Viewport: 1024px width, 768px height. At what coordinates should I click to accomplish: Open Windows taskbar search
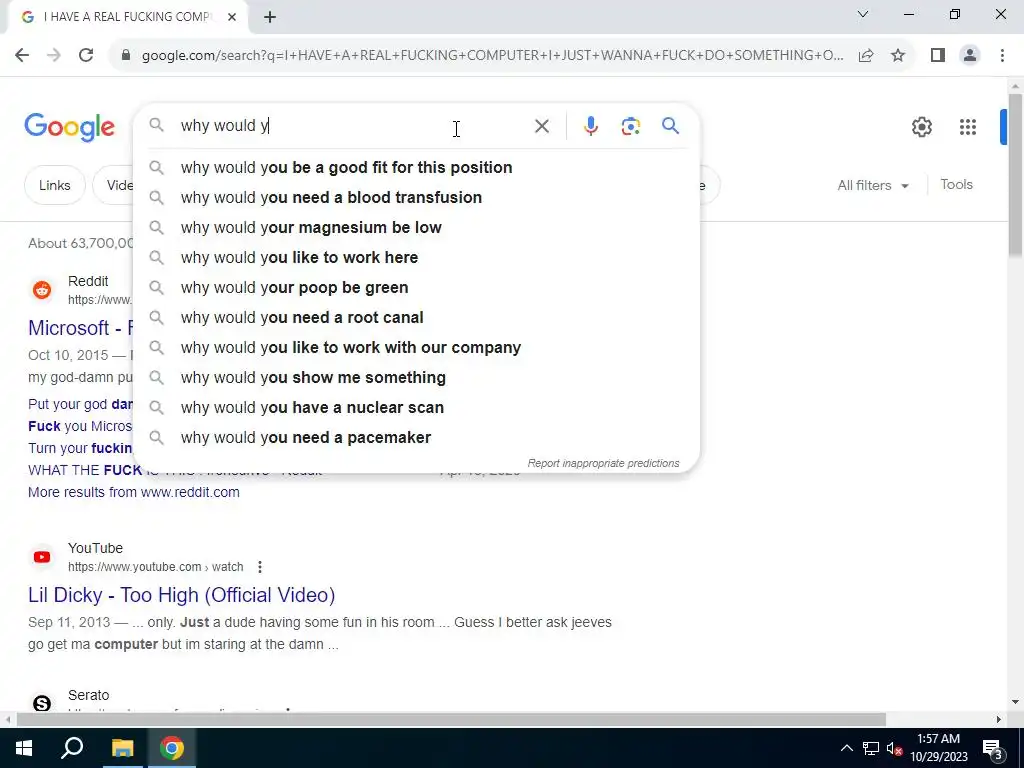coord(72,748)
